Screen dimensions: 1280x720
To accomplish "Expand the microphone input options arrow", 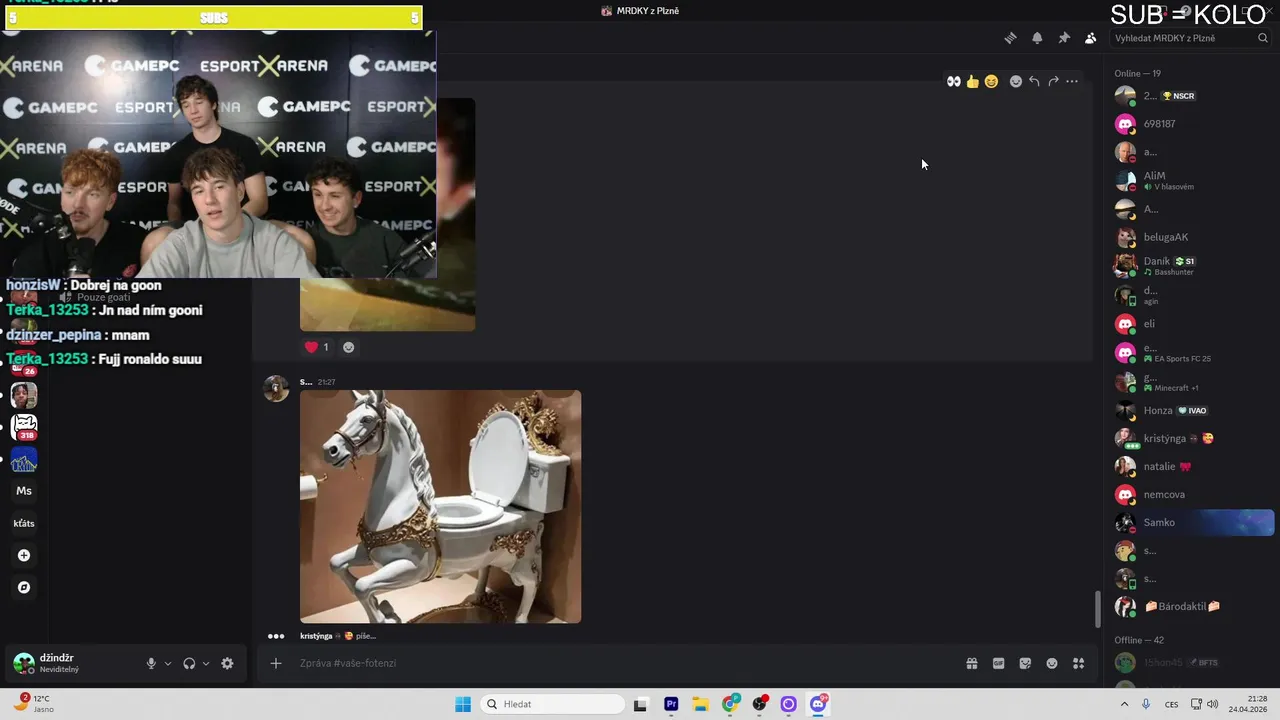I will point(167,663).
